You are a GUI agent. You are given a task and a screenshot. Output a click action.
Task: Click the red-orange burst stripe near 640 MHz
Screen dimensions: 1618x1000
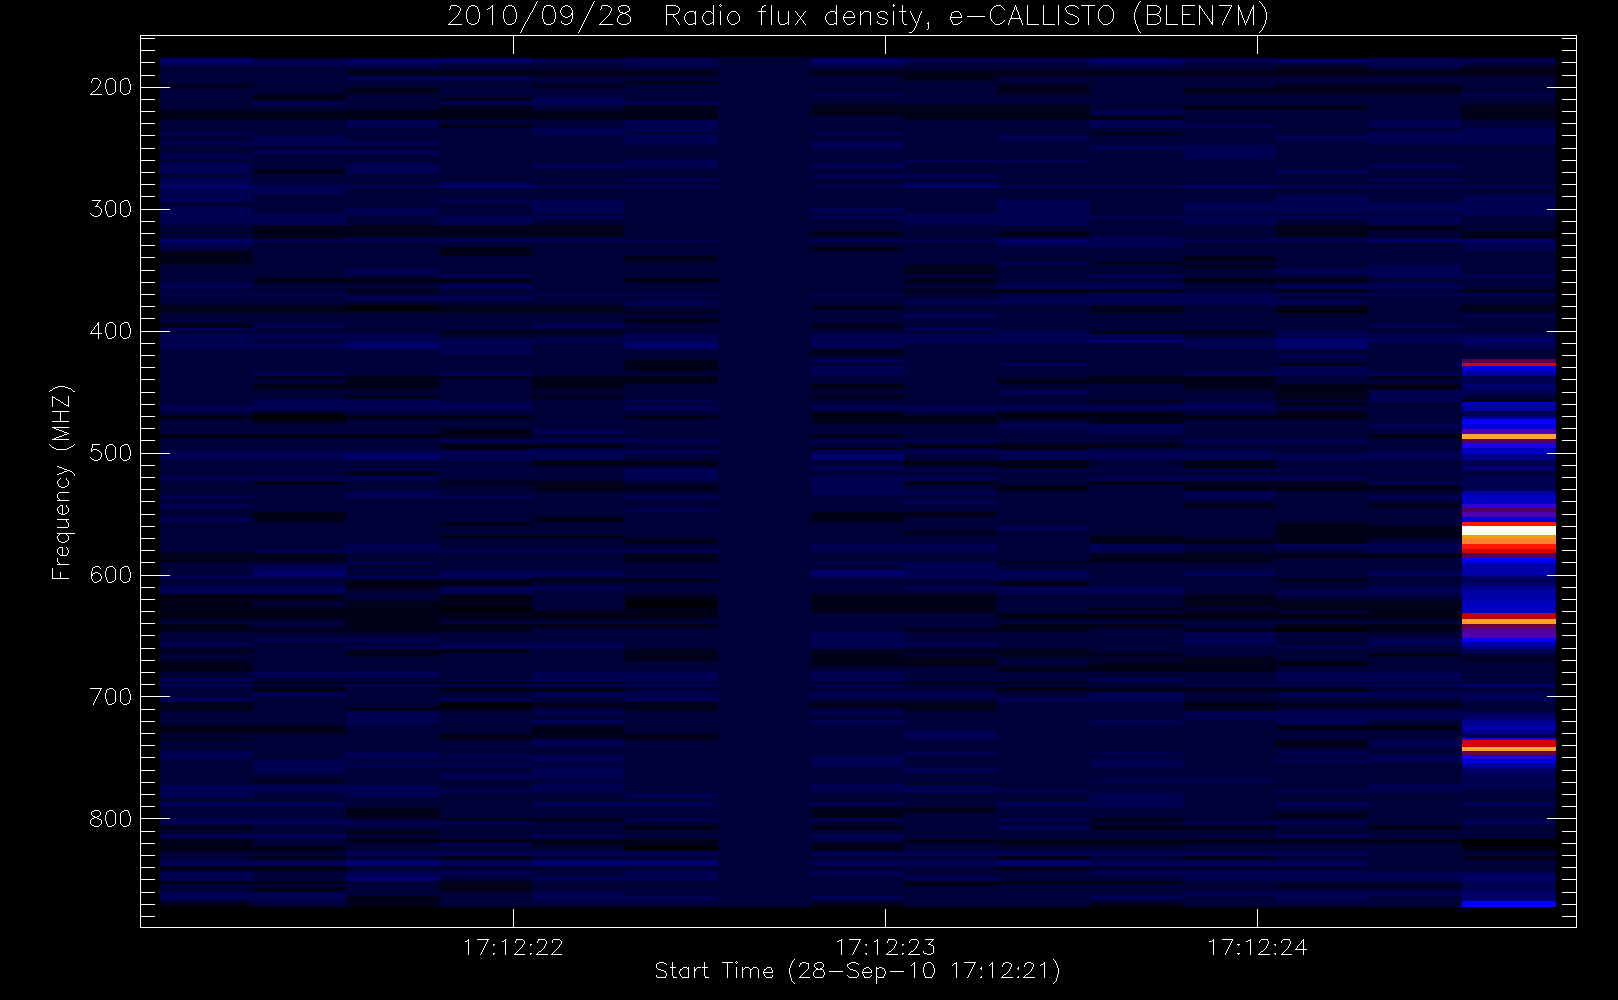(x=1509, y=620)
